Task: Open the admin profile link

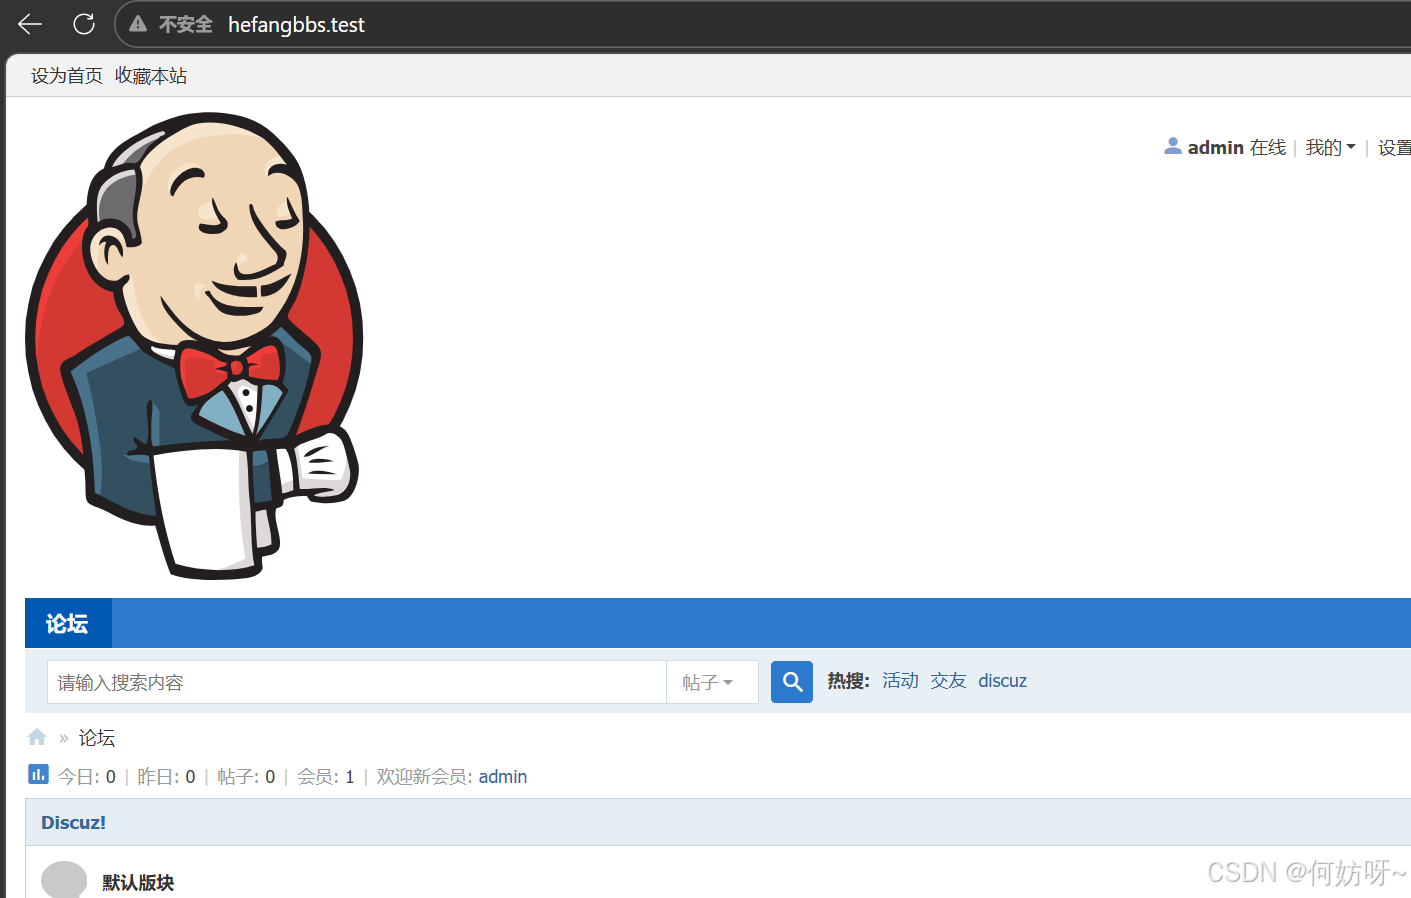Action: click(1215, 147)
